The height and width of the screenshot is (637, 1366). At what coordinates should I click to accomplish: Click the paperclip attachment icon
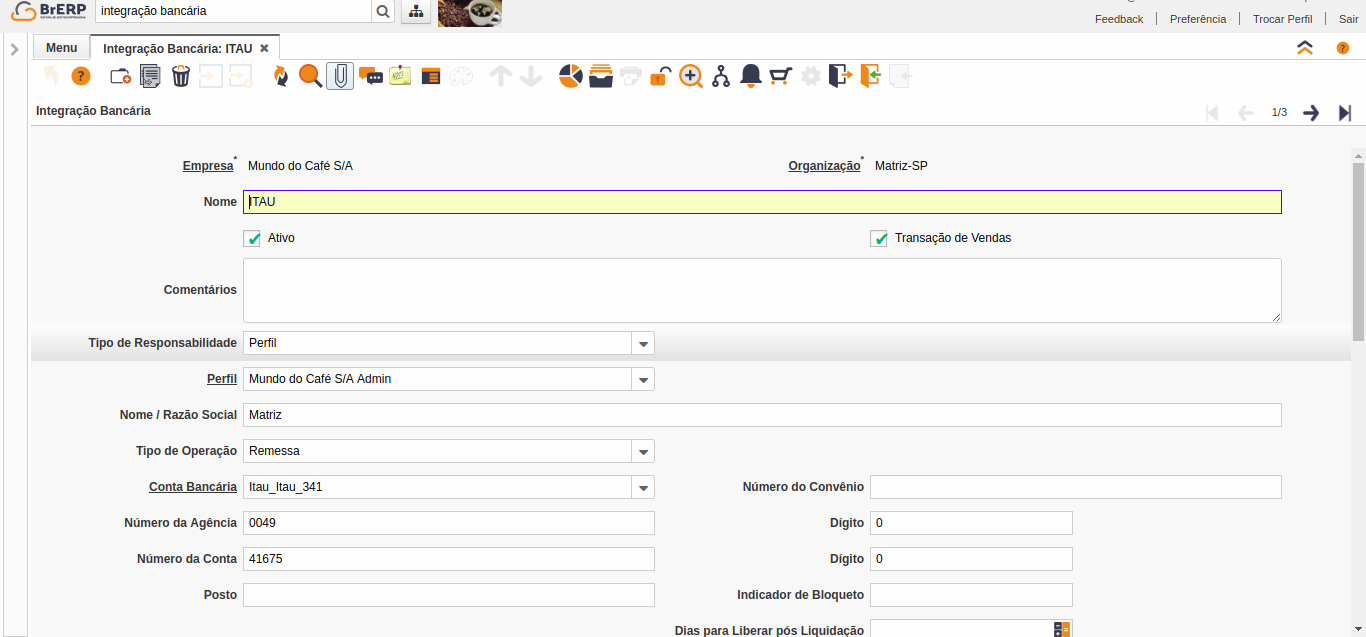[x=340, y=76]
